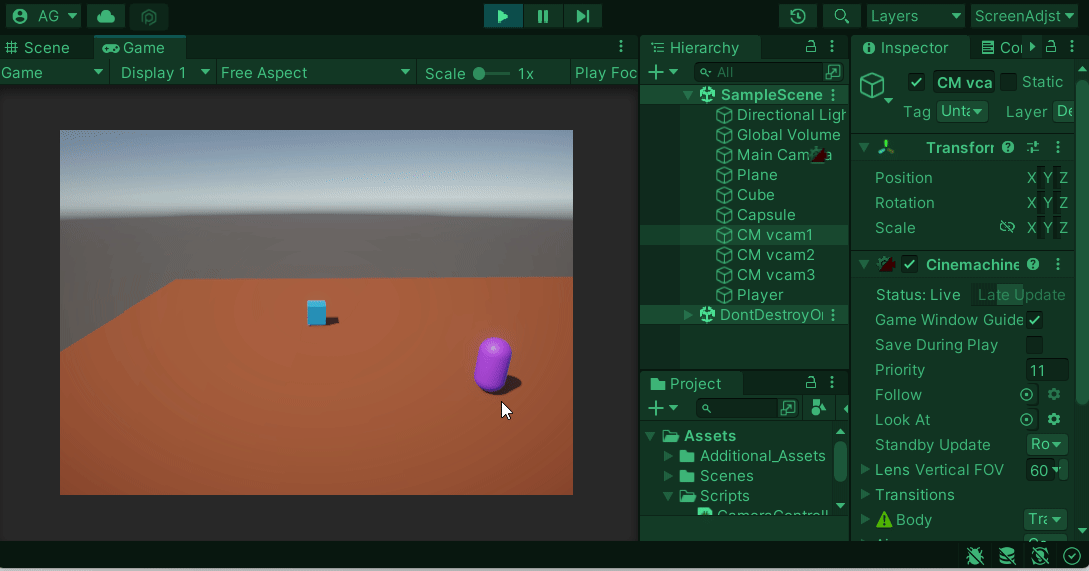Pick a Follow target object
Viewport: 1089px width, 571px height.
click(x=1026, y=395)
